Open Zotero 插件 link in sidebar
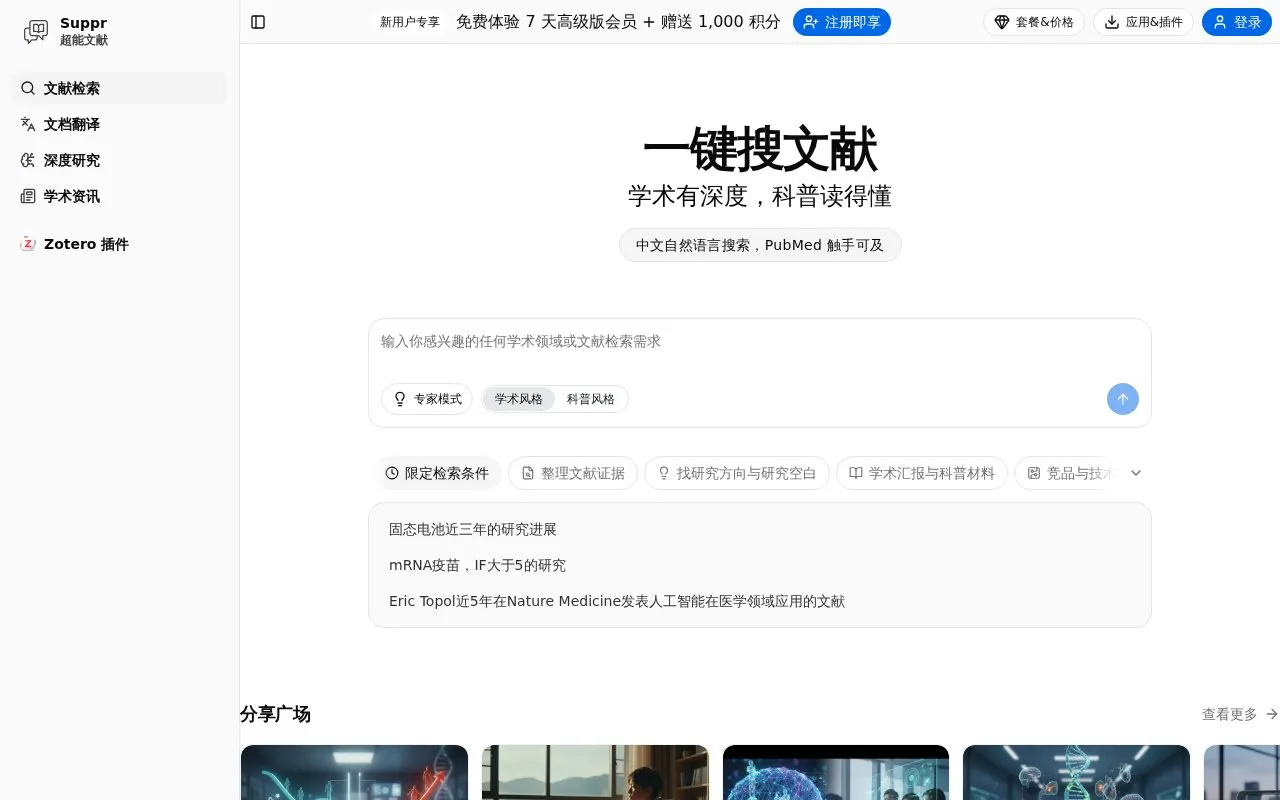The image size is (1280, 800). coord(119,244)
